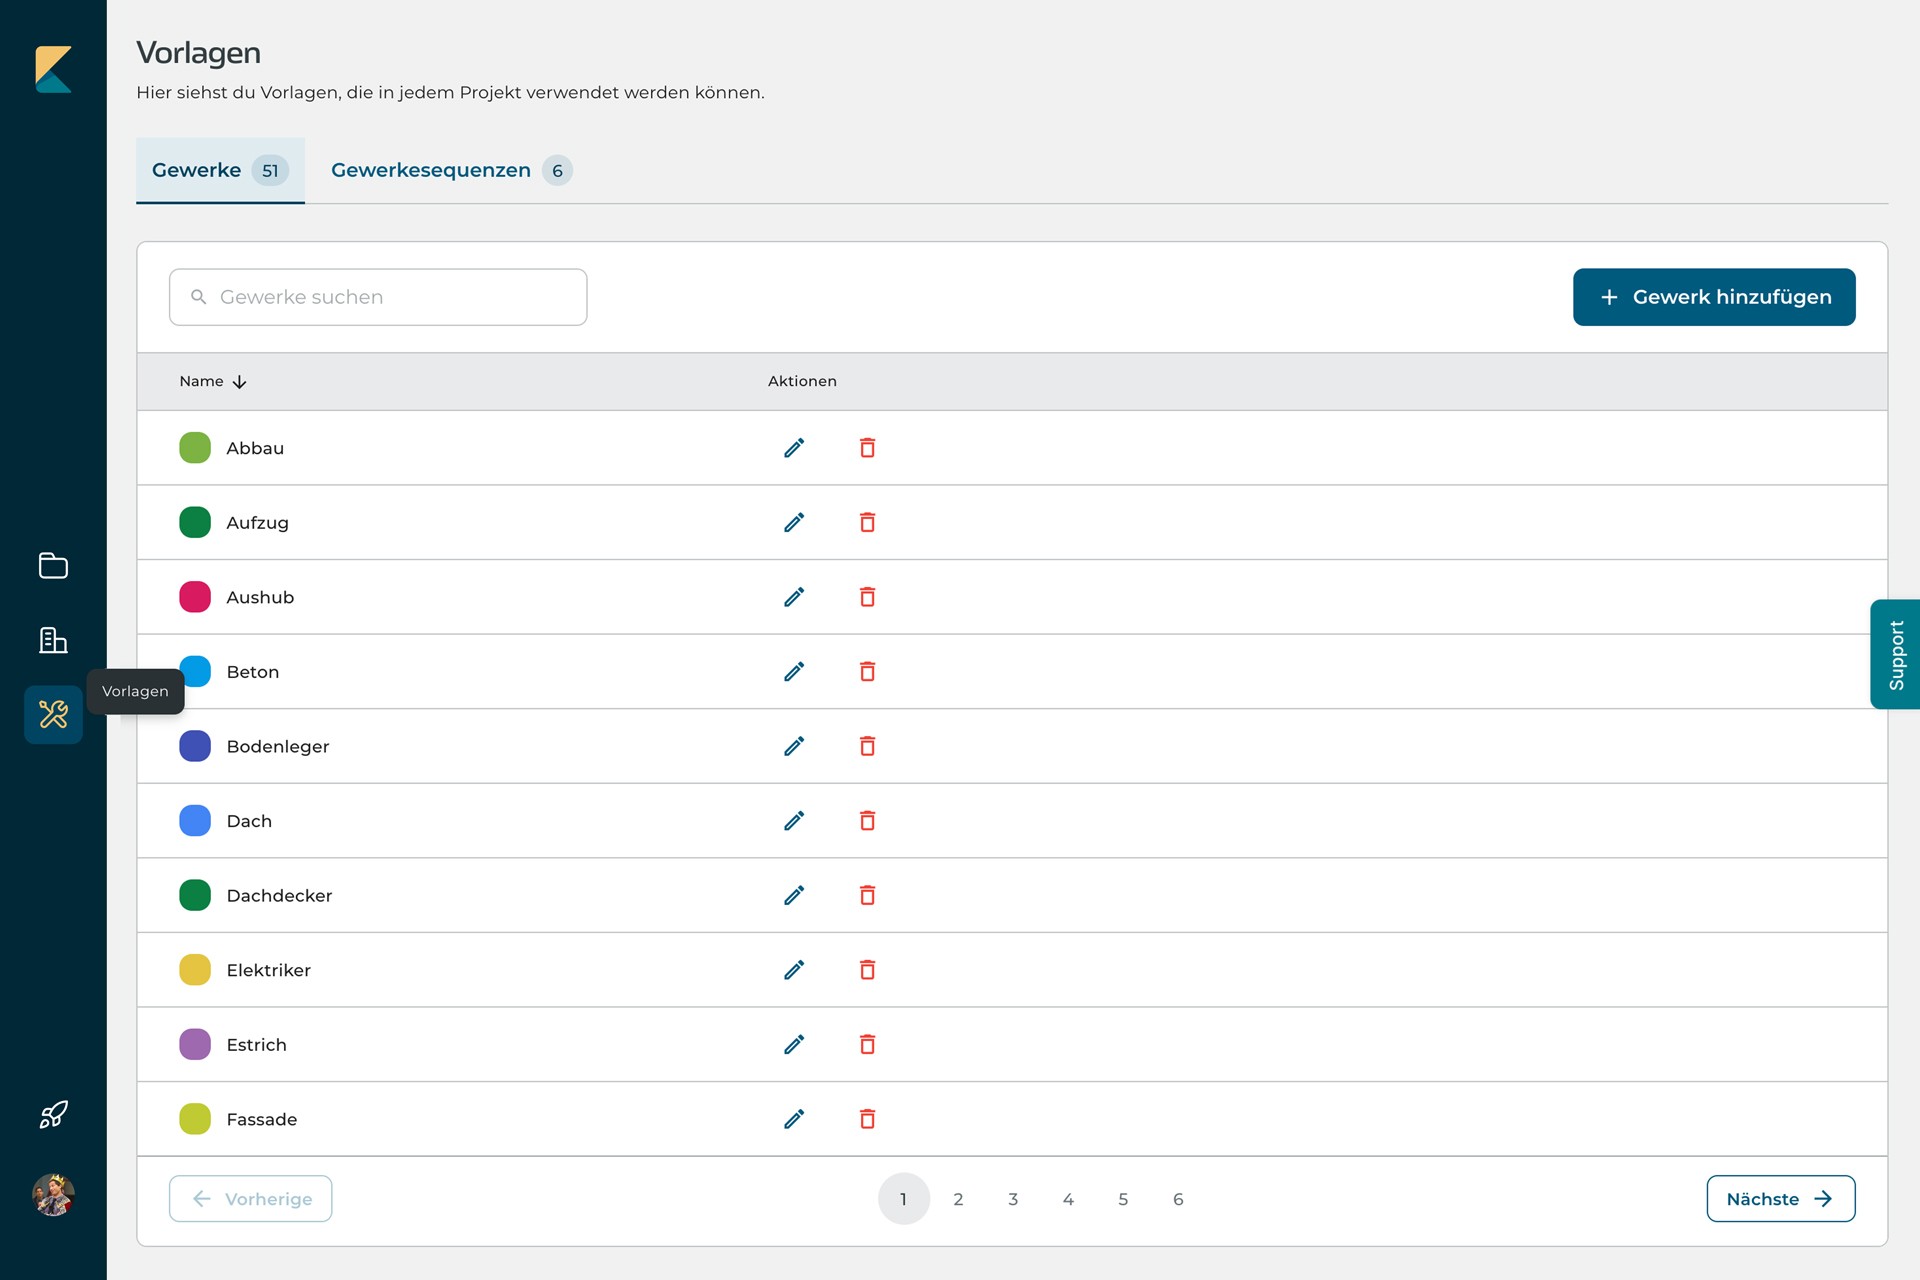The height and width of the screenshot is (1280, 1920).
Task: Click Gewerk hinzufügen button
Action: coord(1714,297)
